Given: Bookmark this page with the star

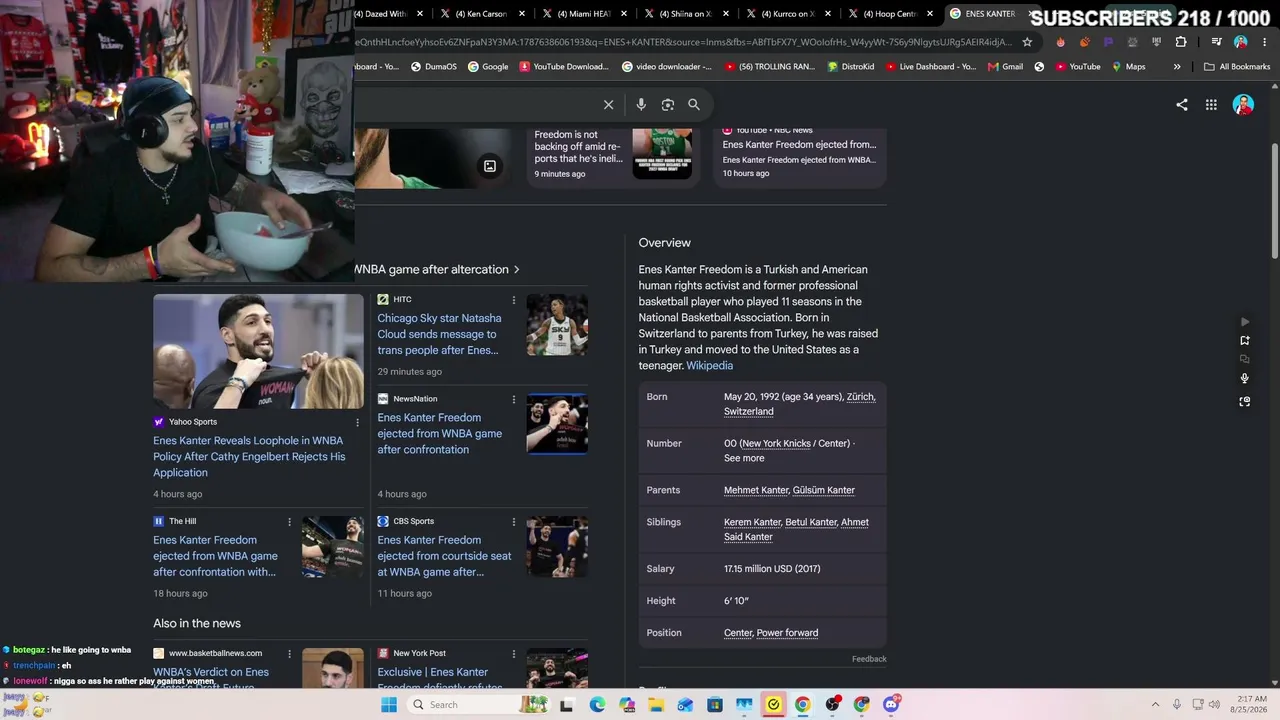Looking at the screenshot, I should tap(1027, 42).
